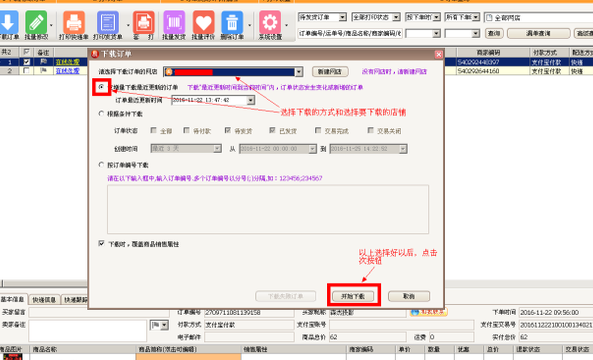This screenshot has width=593, height=360.
Task: Click merchant code cell S40292644160
Action: [x=493, y=71]
